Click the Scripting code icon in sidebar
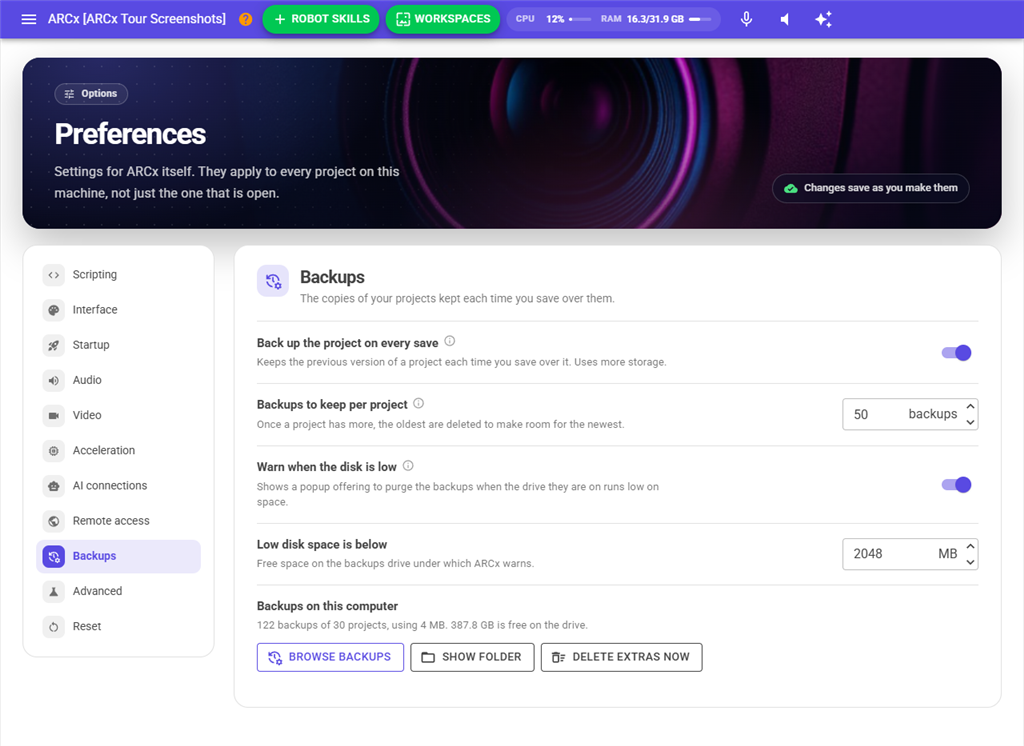The height and width of the screenshot is (746, 1024). pos(54,275)
